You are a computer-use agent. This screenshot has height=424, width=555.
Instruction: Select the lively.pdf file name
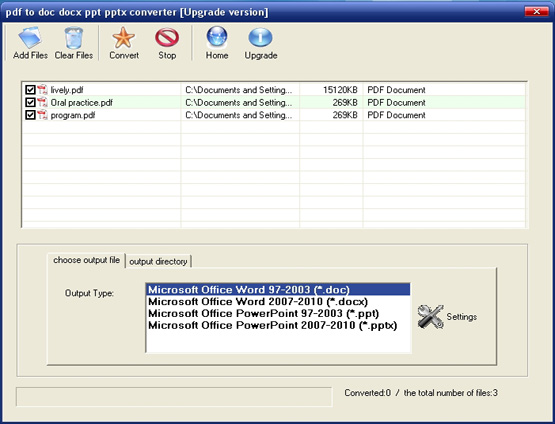(67, 90)
